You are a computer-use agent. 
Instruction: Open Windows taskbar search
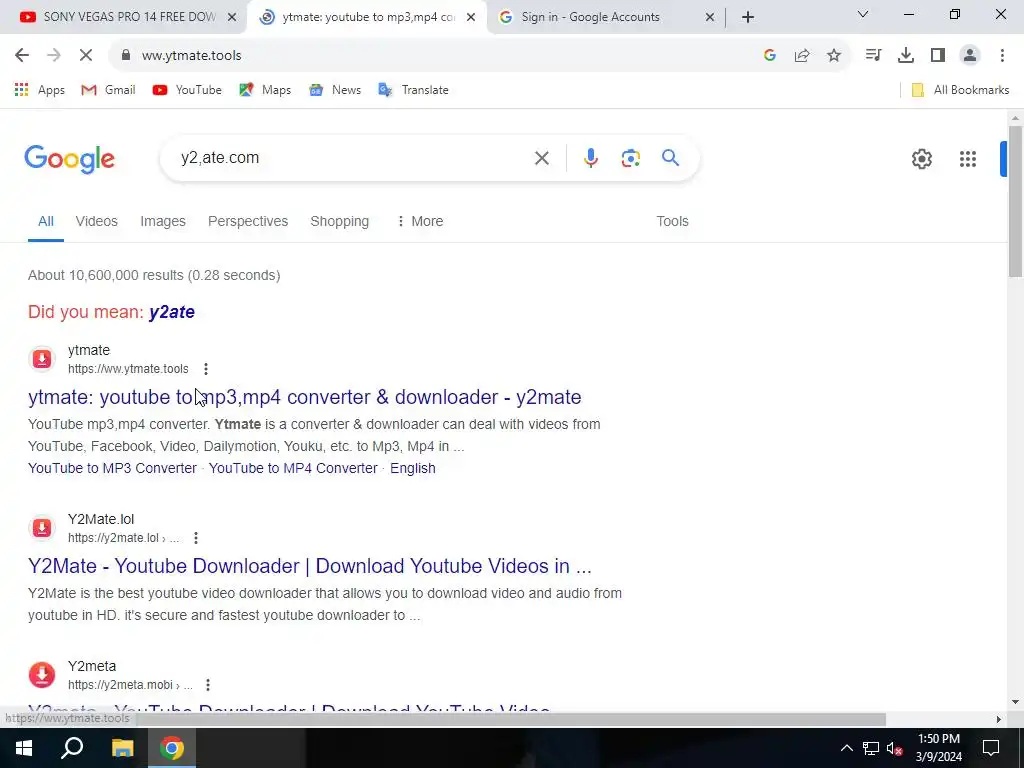coord(72,748)
